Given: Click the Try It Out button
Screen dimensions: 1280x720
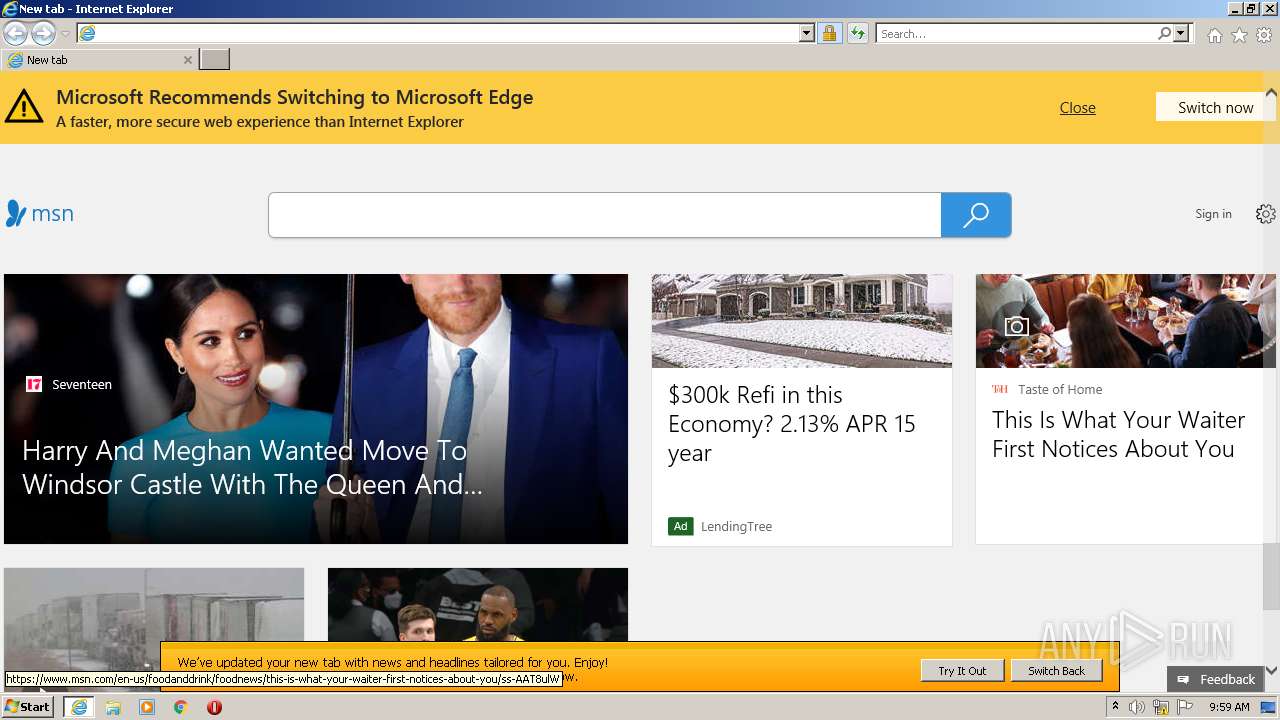Looking at the screenshot, I should point(962,671).
